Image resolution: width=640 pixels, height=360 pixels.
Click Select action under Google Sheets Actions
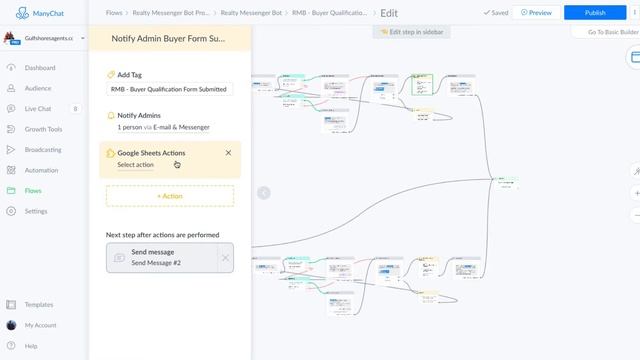[136, 164]
